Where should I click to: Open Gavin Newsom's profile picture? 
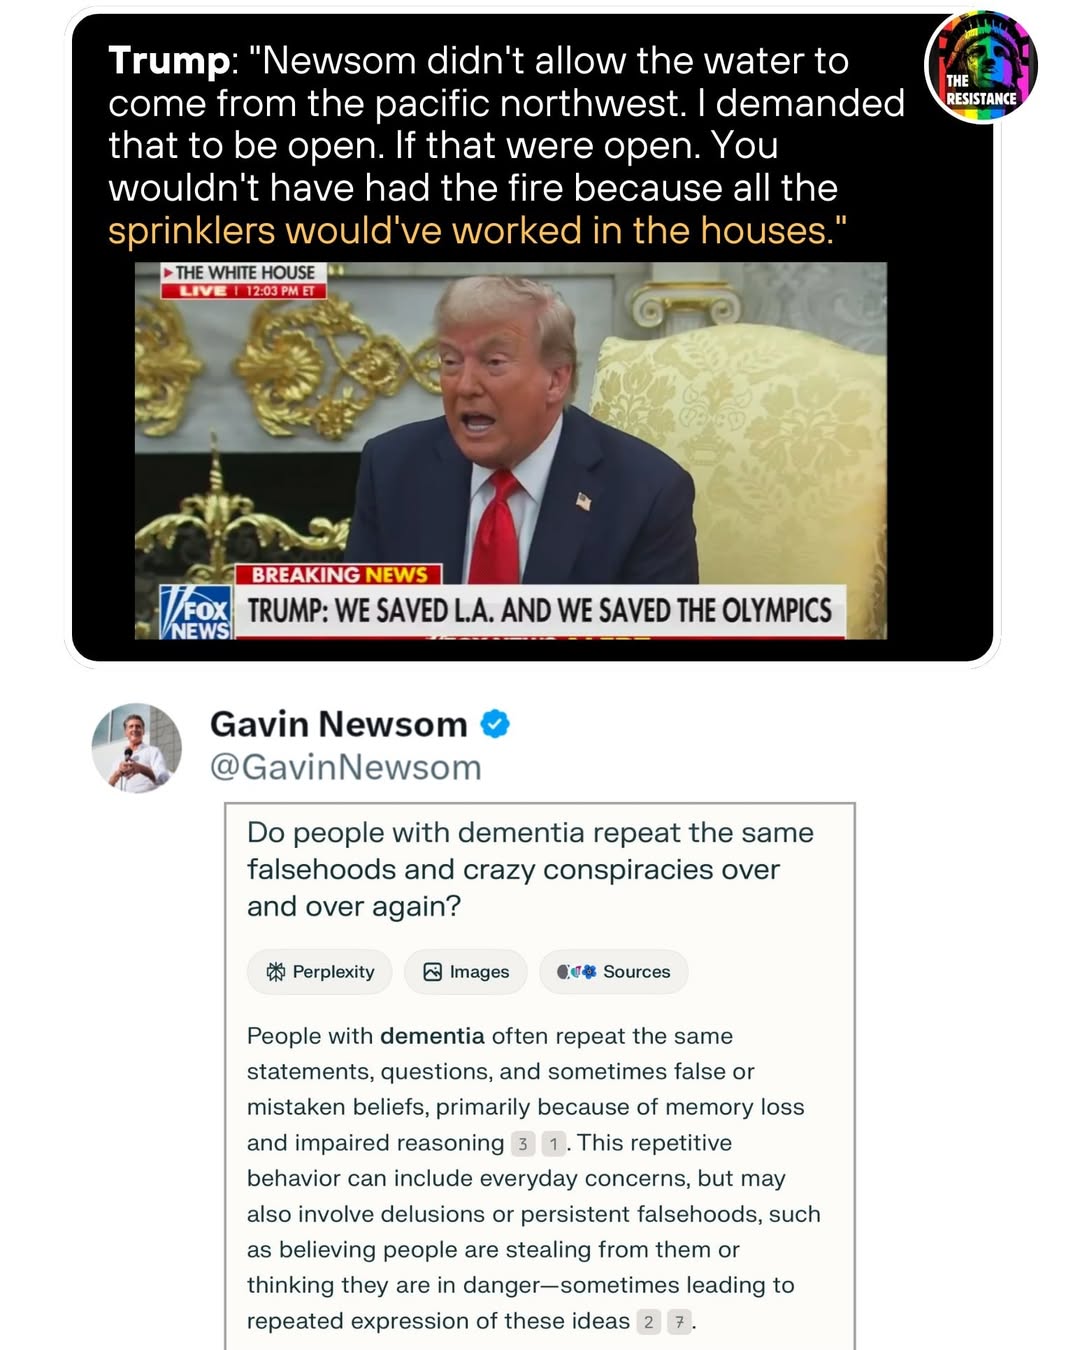point(137,748)
